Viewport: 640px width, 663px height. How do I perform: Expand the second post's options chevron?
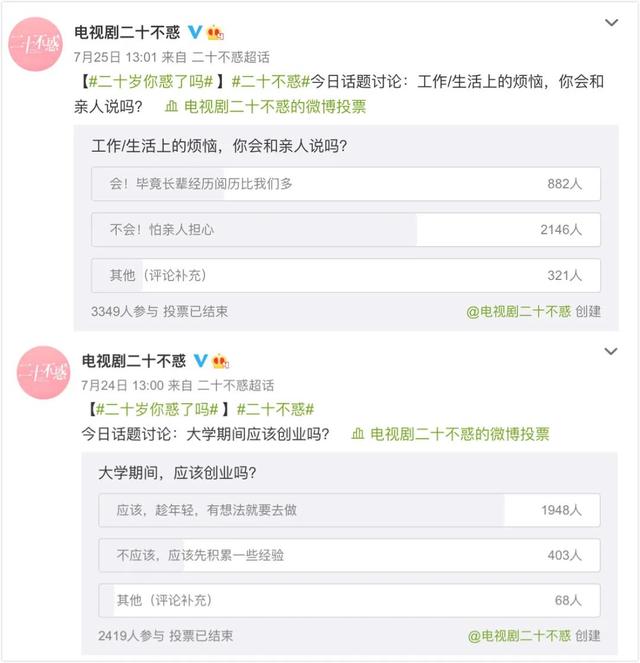coord(611,351)
